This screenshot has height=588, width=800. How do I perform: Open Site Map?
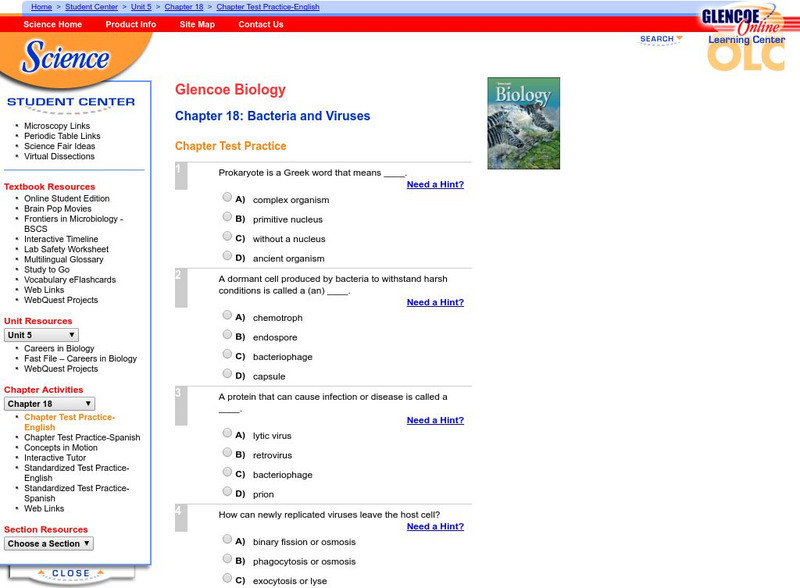click(197, 24)
